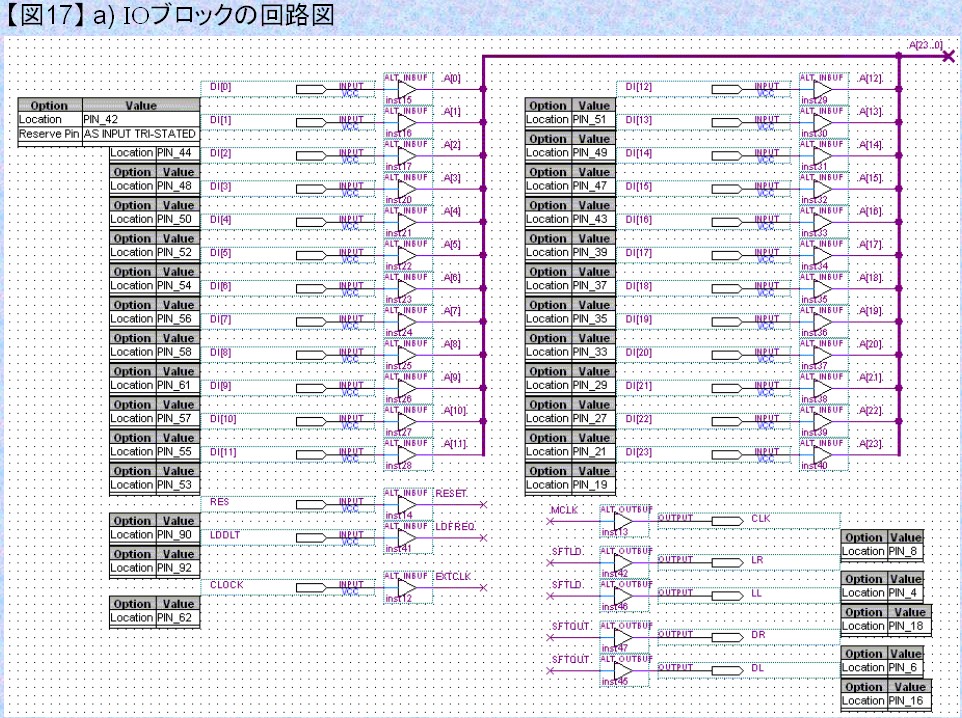Click the A[0] net label
The height and width of the screenshot is (718, 962).
coord(451,79)
